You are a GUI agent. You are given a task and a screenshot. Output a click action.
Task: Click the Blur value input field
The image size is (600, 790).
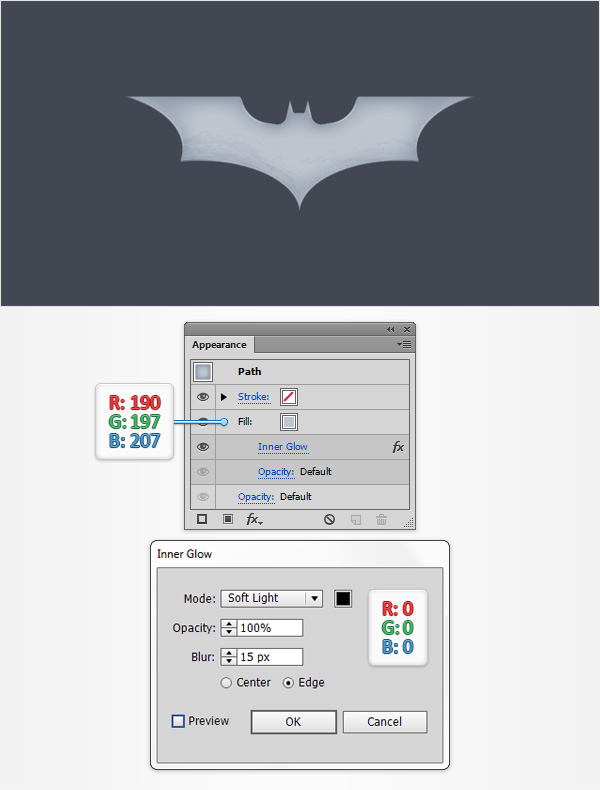pos(270,657)
